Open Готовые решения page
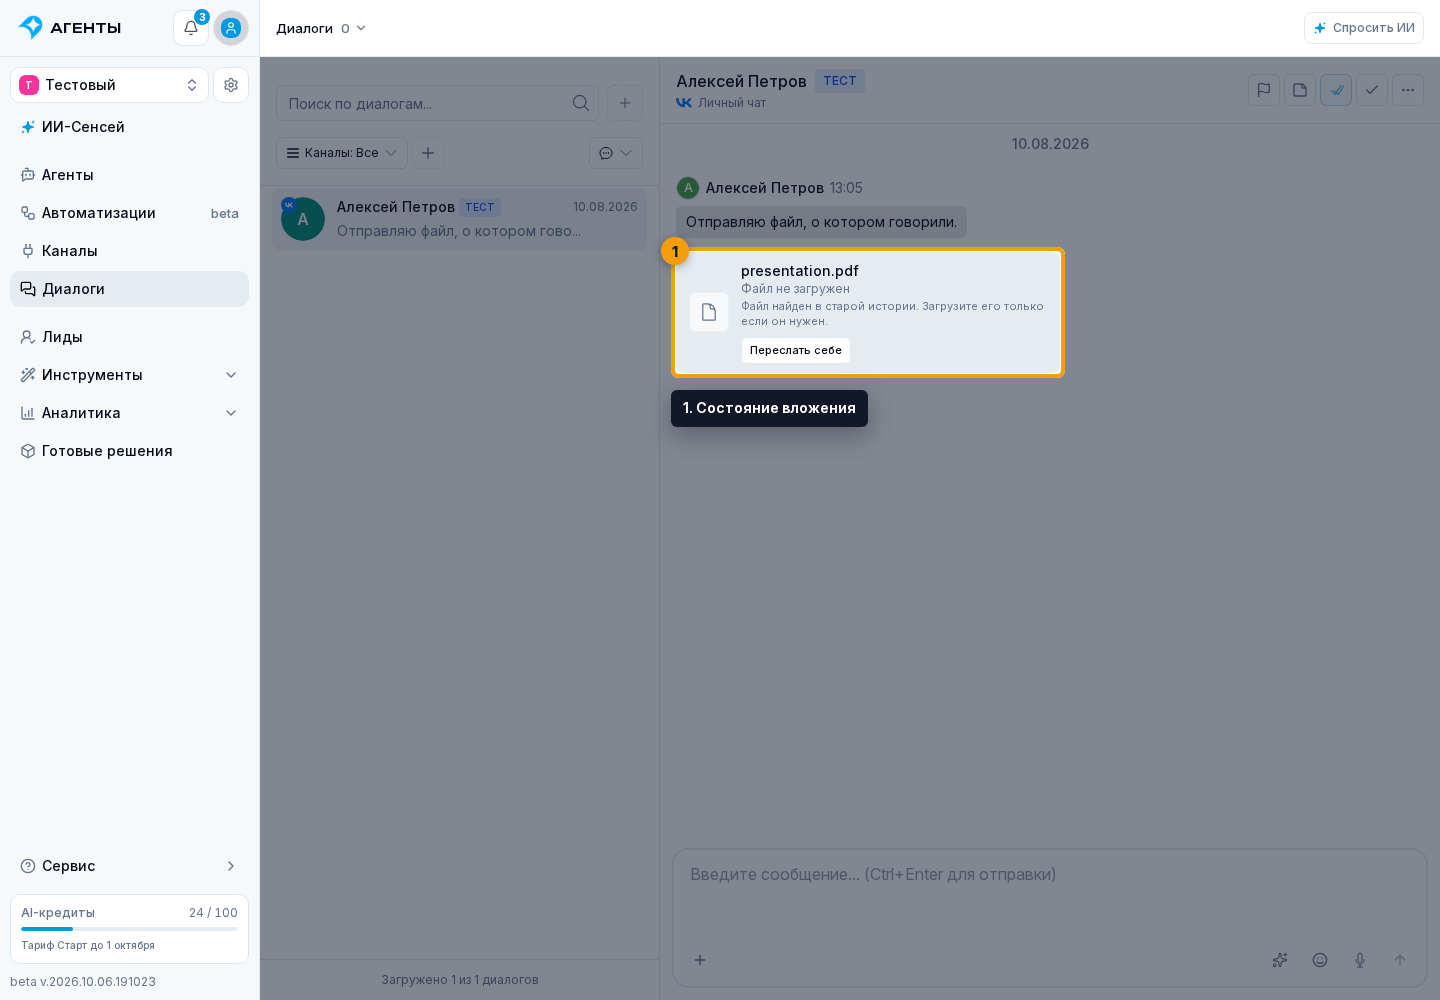 pyautogui.click(x=129, y=451)
